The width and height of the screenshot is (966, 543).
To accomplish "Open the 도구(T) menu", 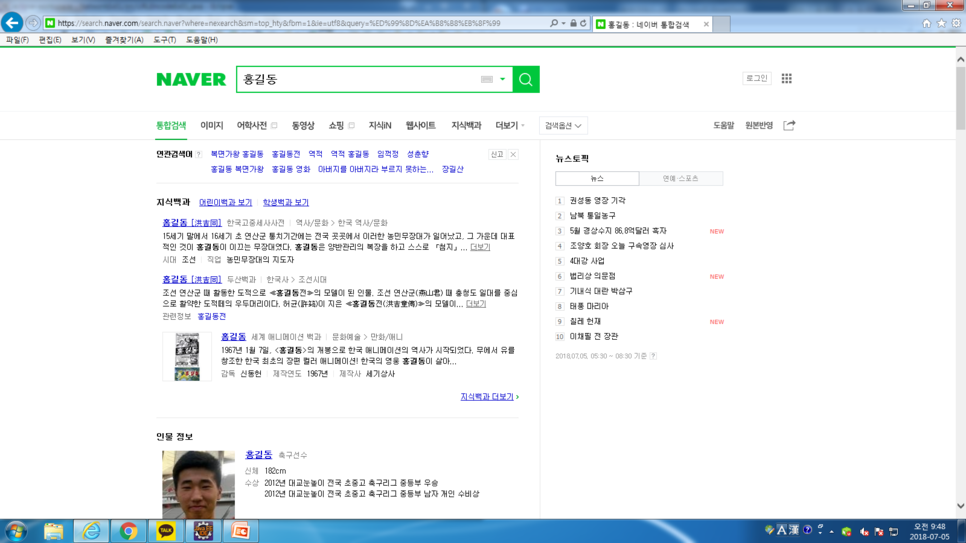I will [x=164, y=40].
